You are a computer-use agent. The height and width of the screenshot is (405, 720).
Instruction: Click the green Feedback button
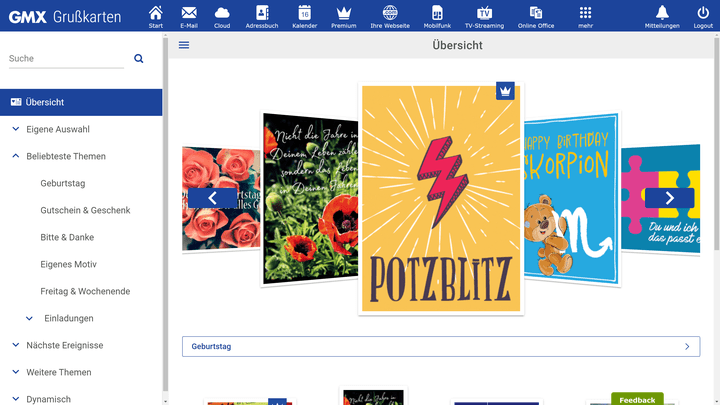click(x=637, y=399)
